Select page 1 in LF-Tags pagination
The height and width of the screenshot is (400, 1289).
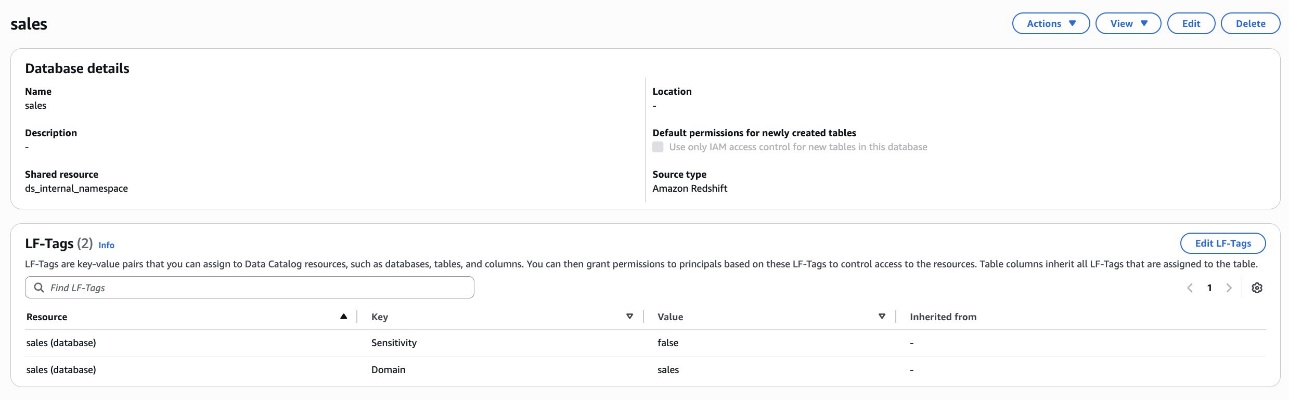[x=1209, y=288]
